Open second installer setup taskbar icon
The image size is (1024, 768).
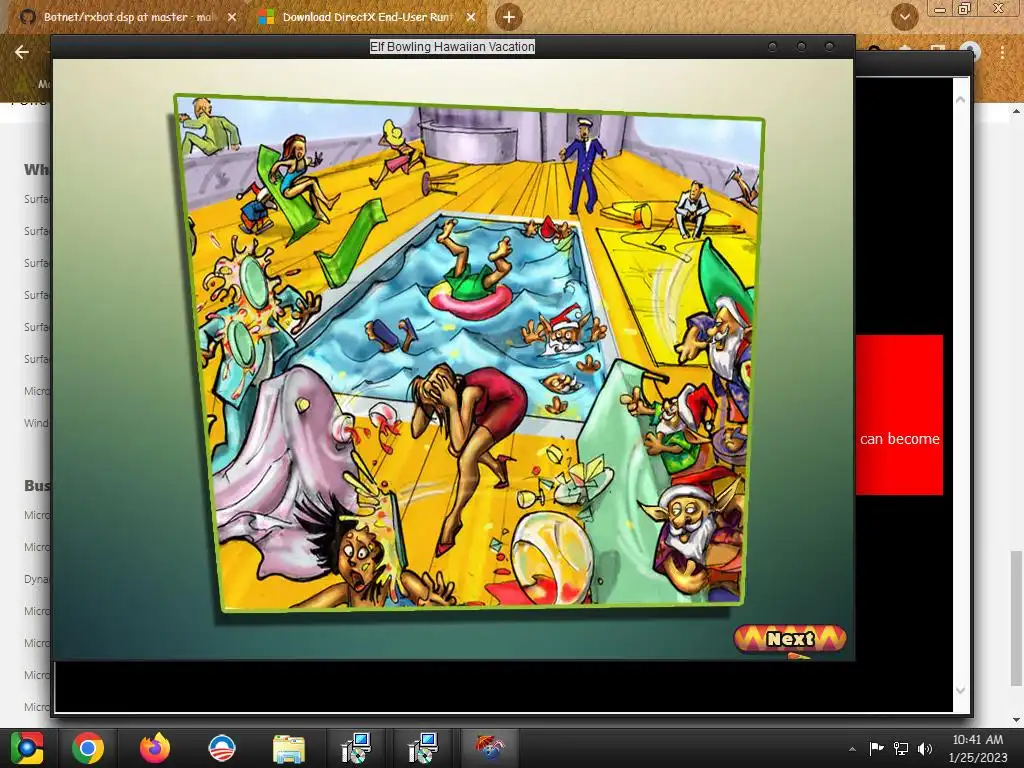point(423,748)
